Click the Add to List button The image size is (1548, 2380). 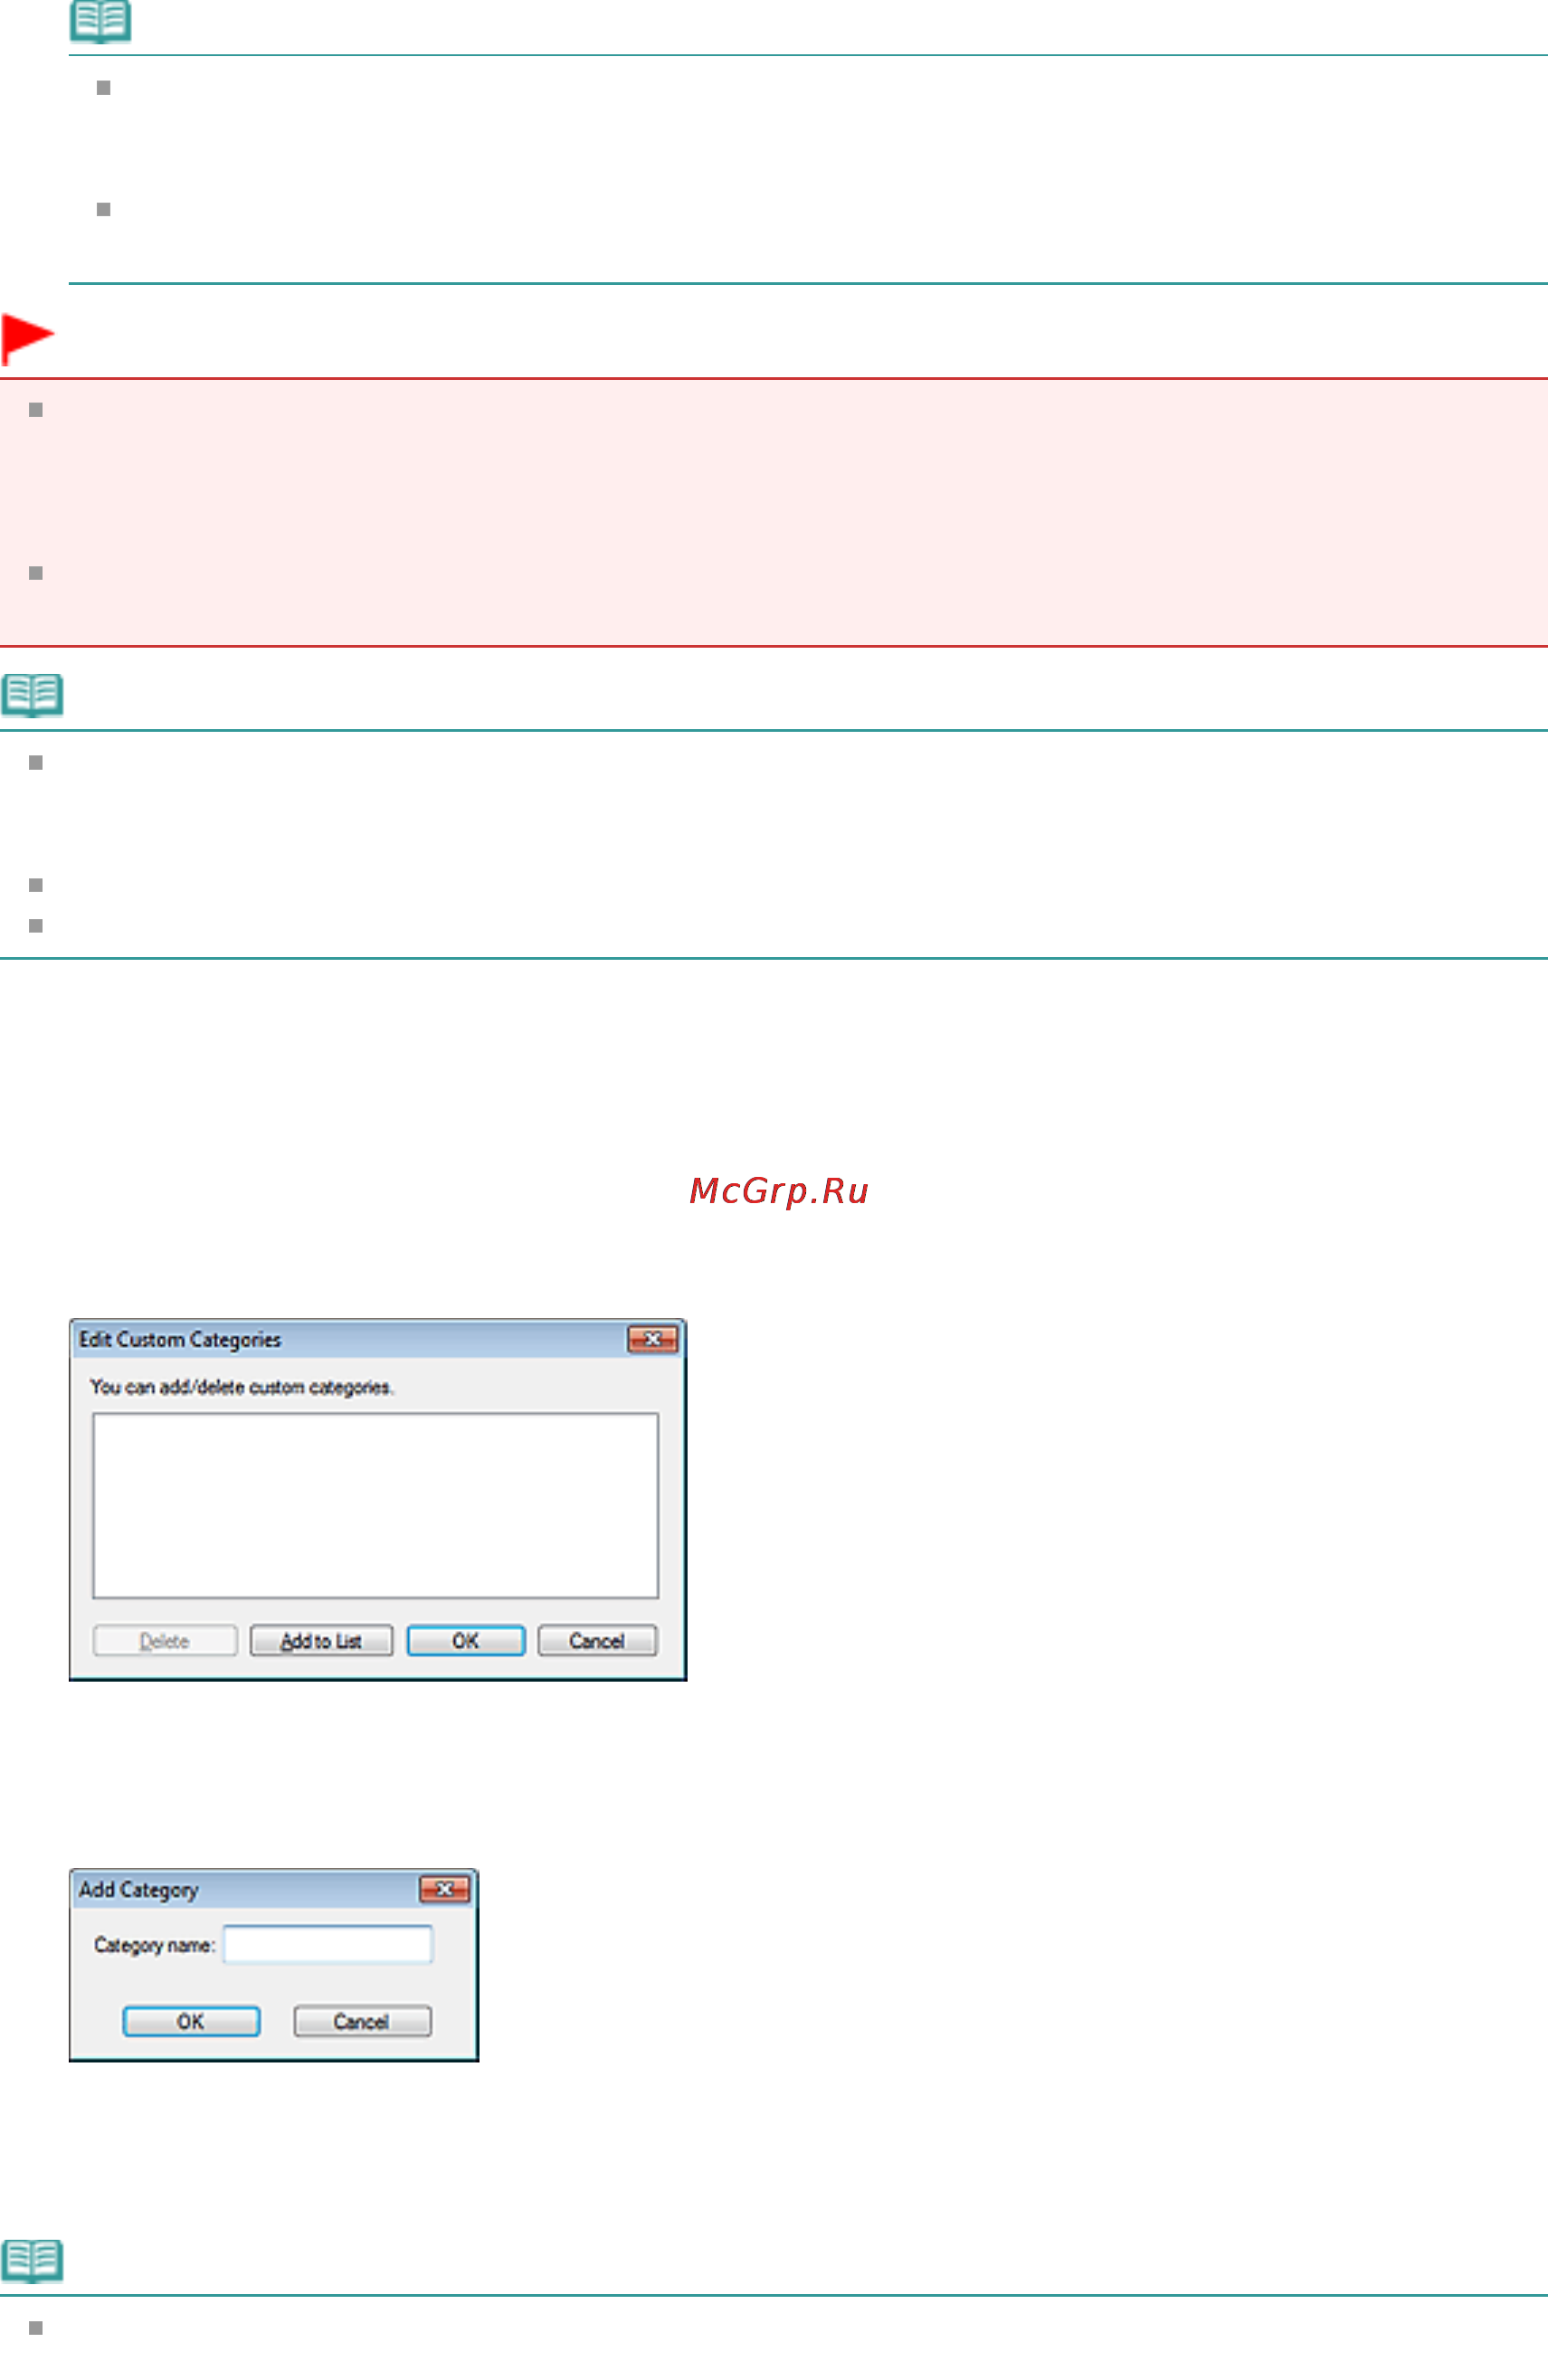[x=321, y=1641]
